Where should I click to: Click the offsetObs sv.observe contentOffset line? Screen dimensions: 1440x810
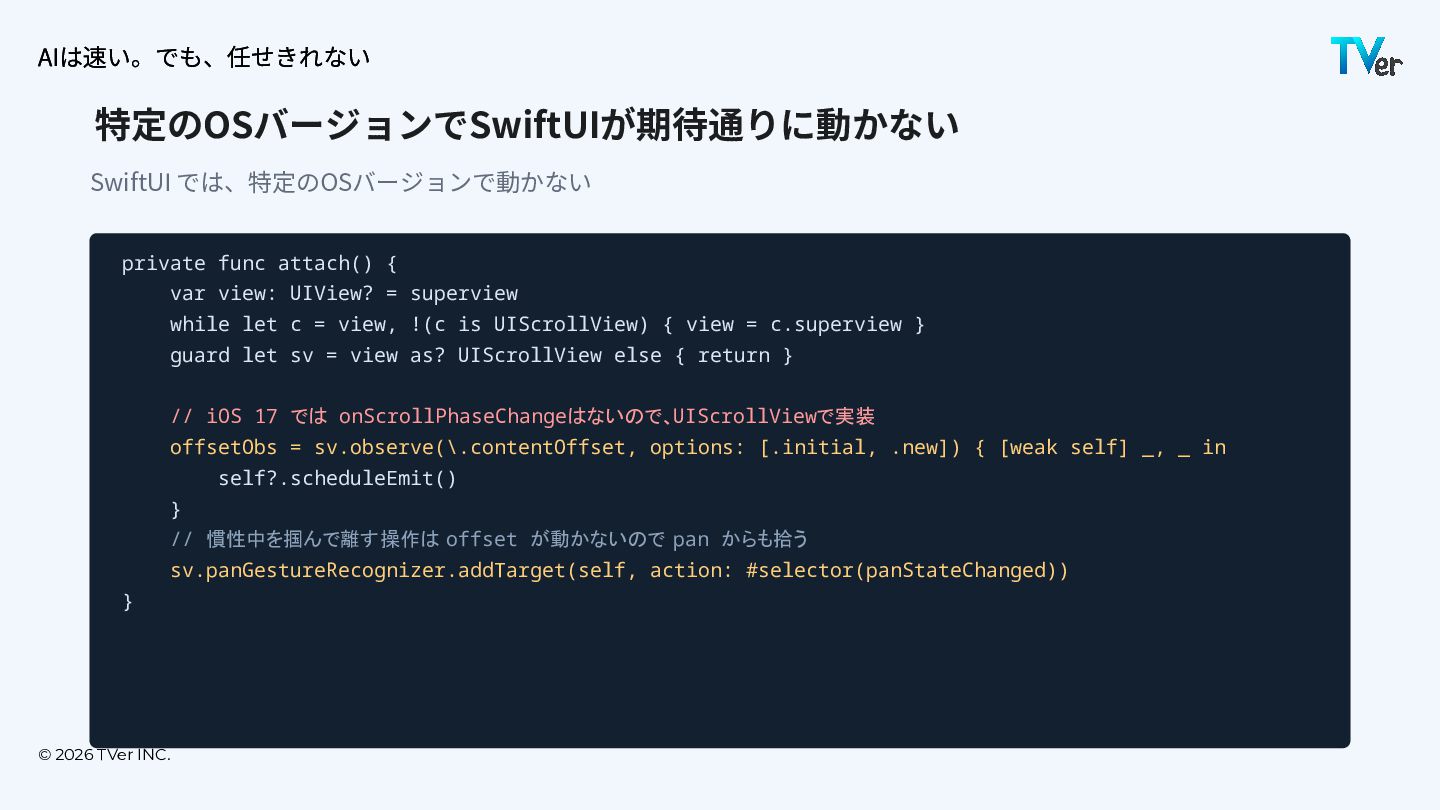697,447
